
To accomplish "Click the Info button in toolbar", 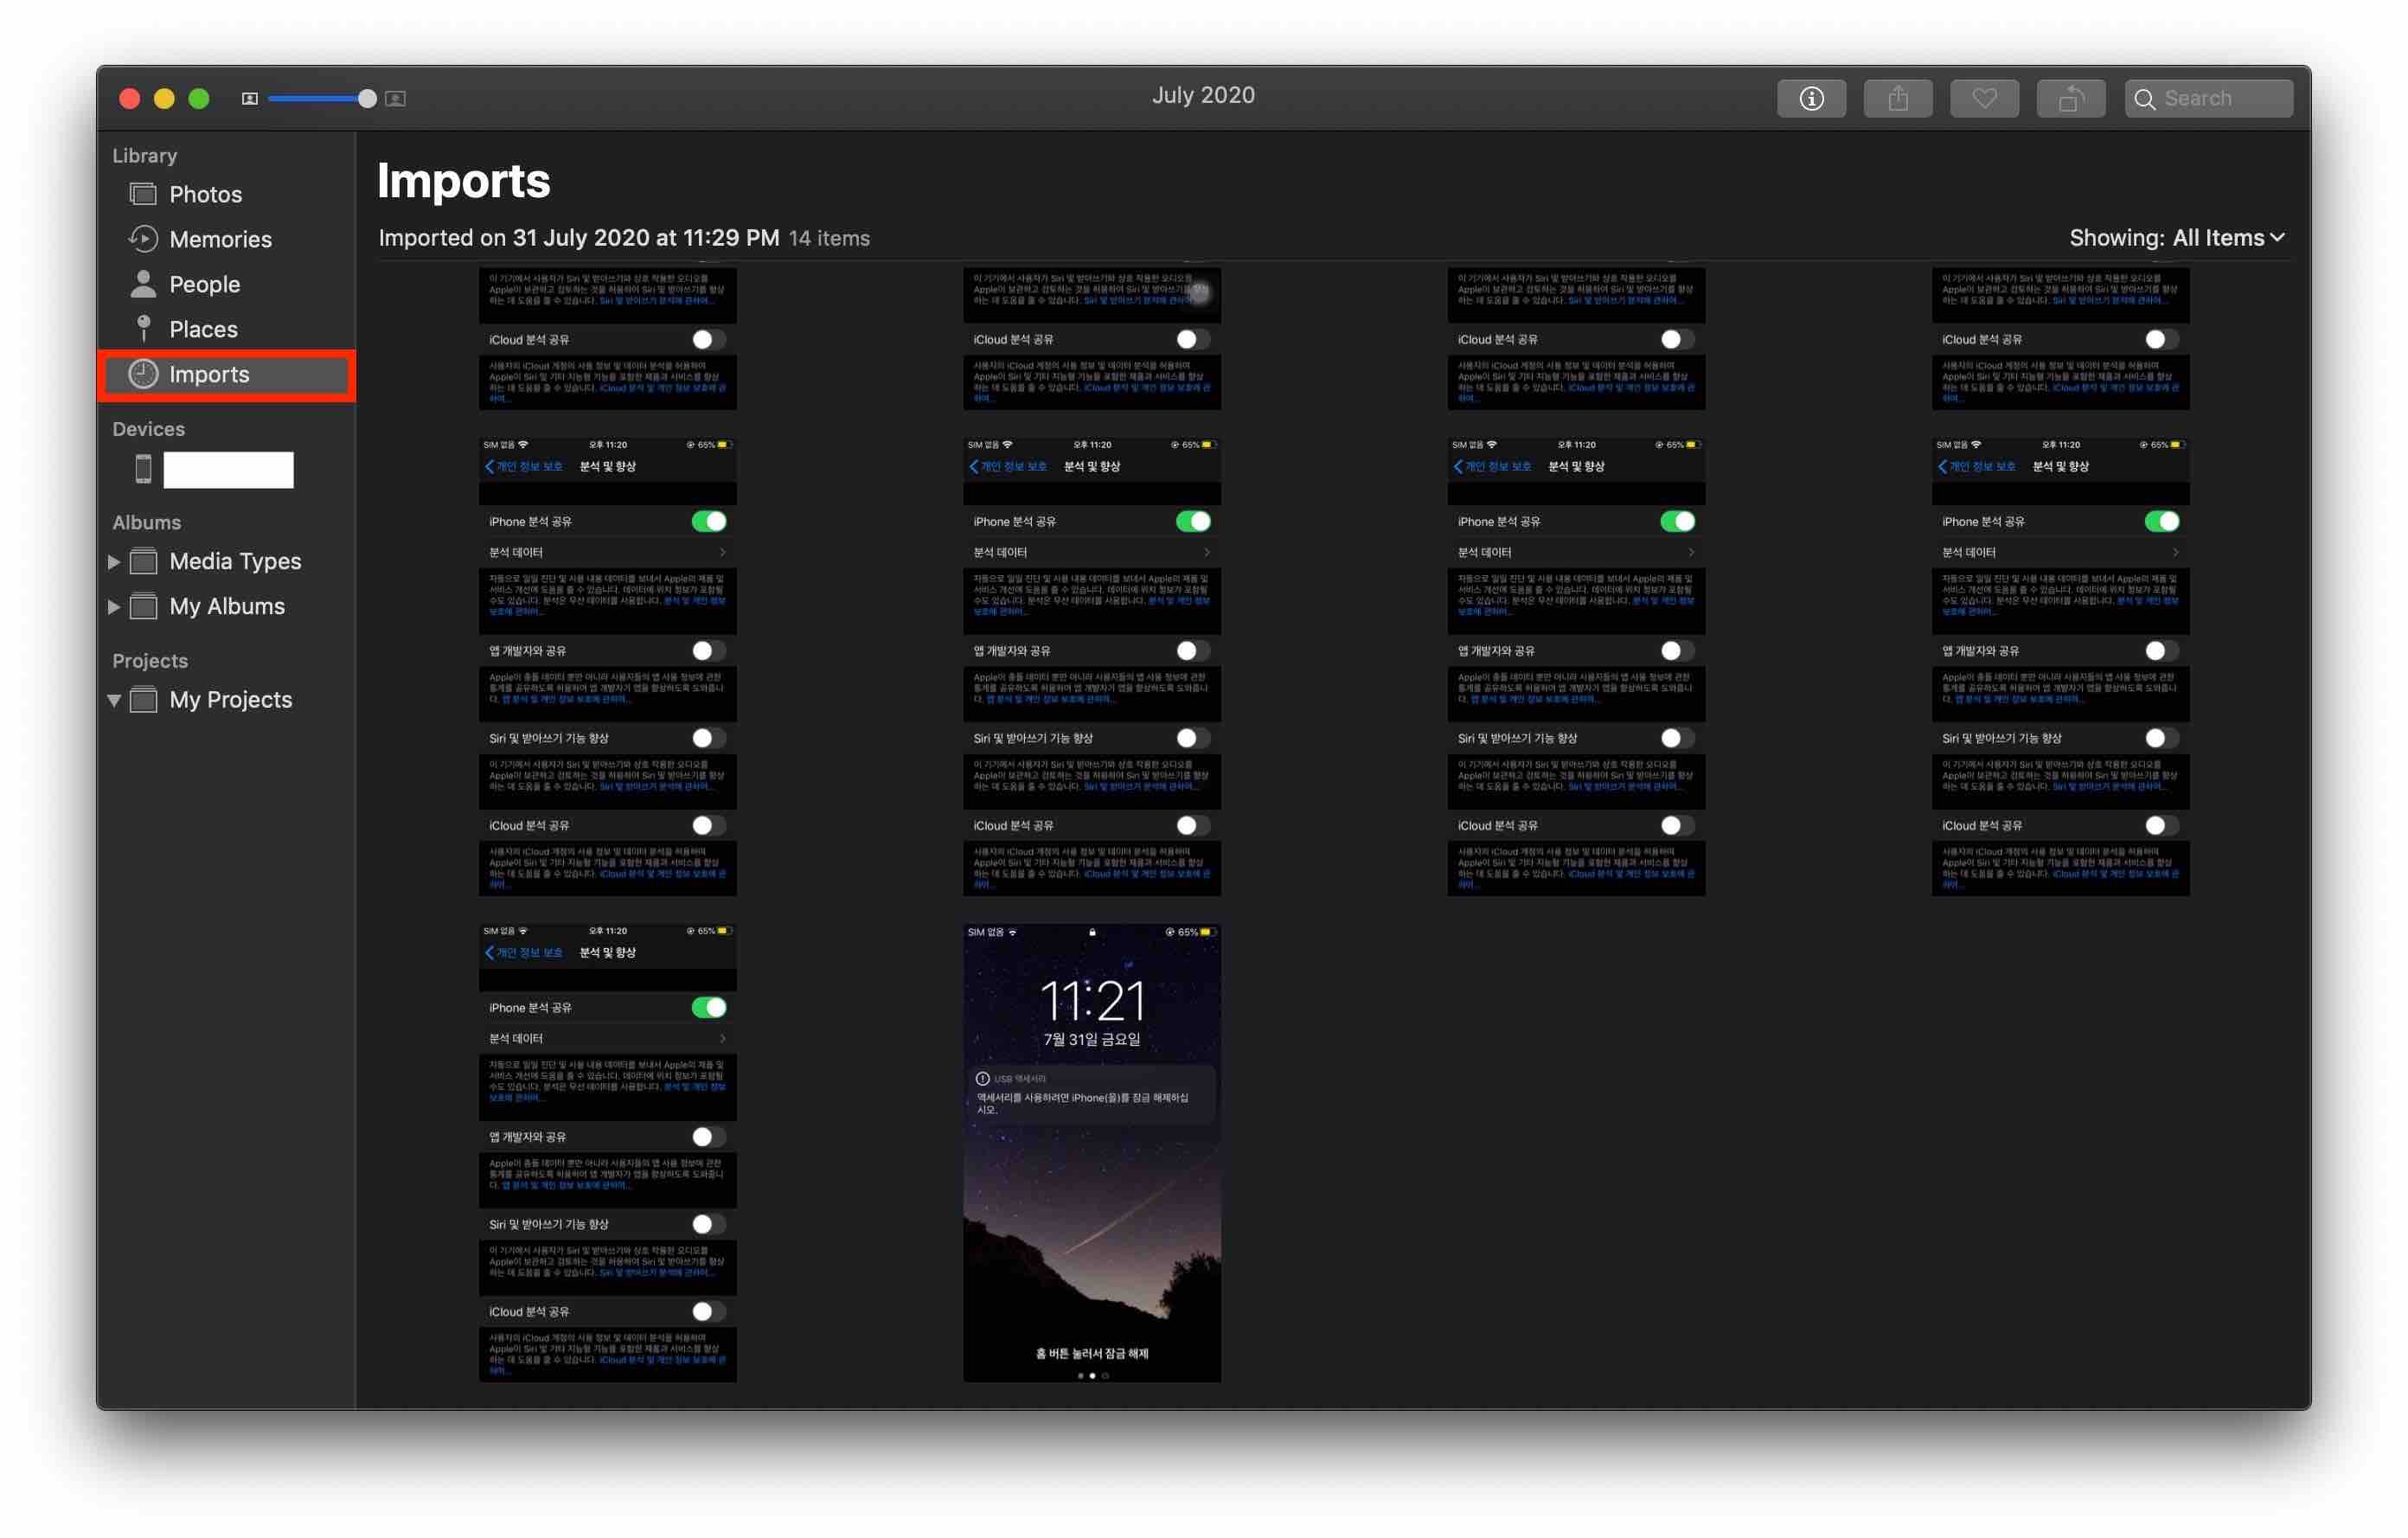I will pos(1811,98).
